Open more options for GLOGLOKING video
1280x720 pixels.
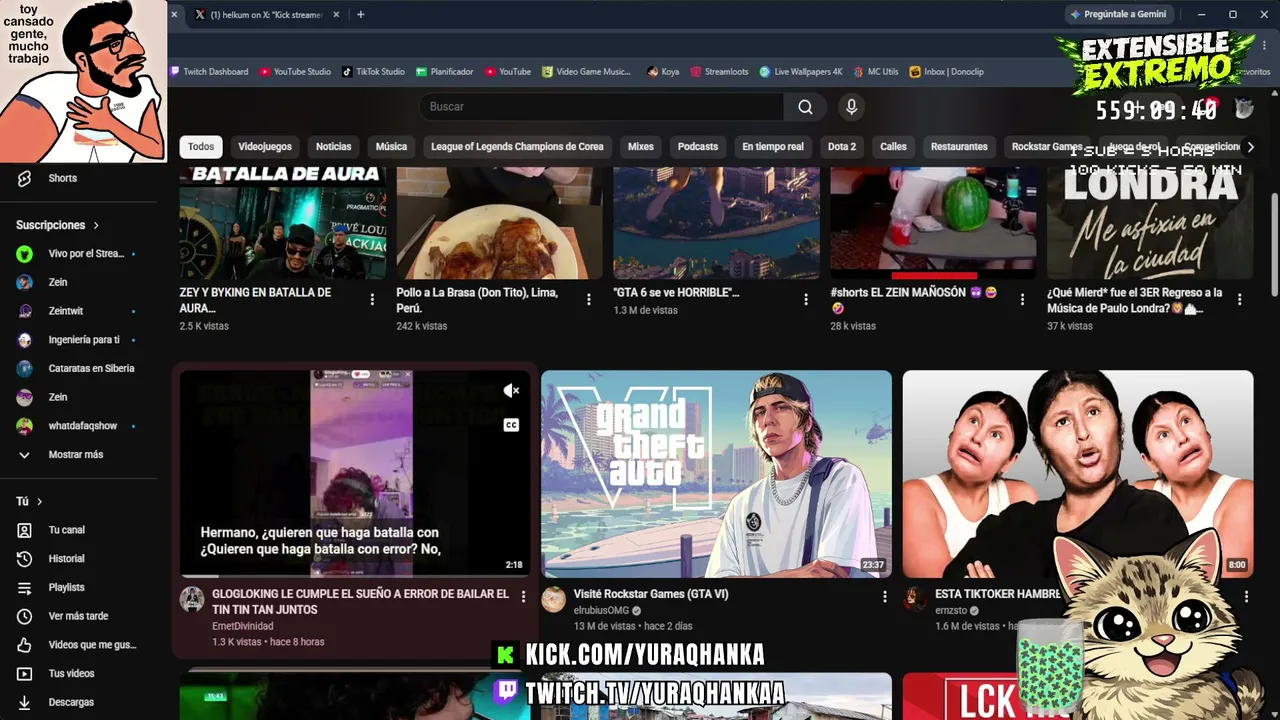(x=522, y=596)
